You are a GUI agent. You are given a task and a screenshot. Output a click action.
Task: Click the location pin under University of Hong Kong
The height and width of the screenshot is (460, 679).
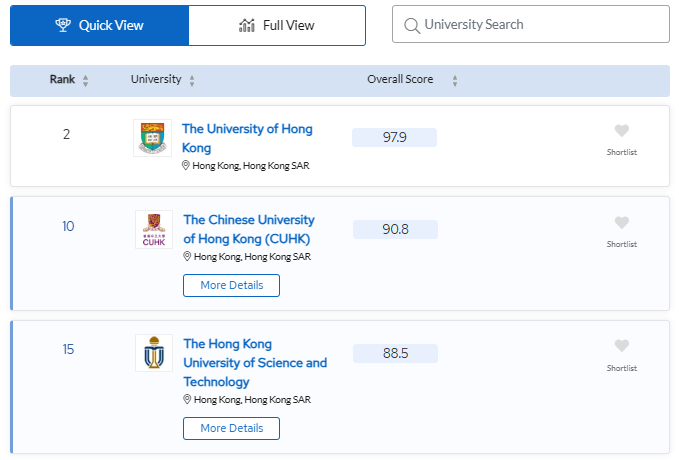tap(185, 165)
